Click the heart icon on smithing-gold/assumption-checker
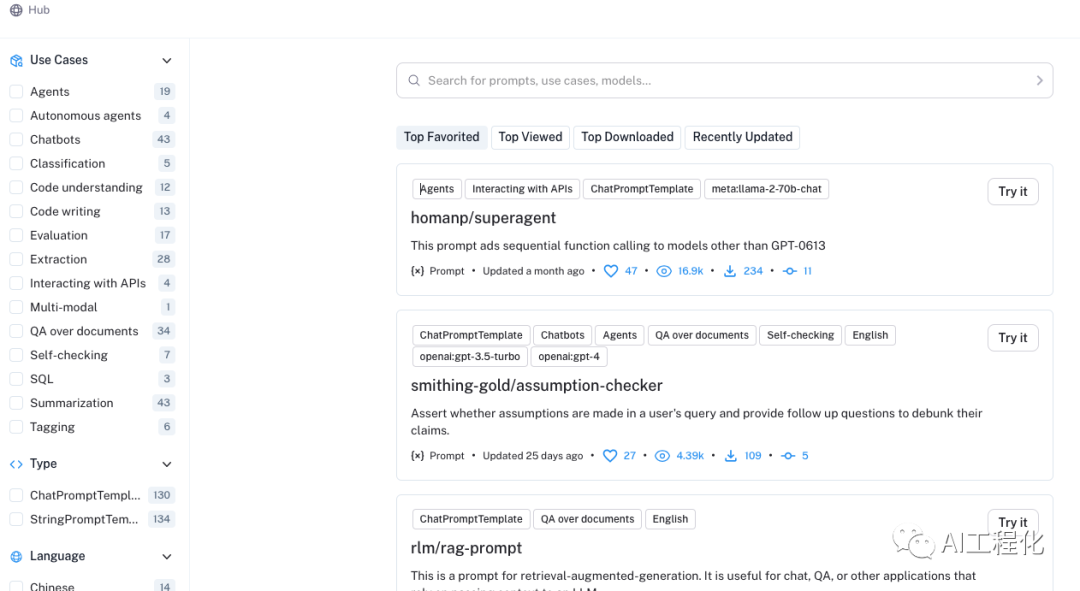 tap(610, 456)
